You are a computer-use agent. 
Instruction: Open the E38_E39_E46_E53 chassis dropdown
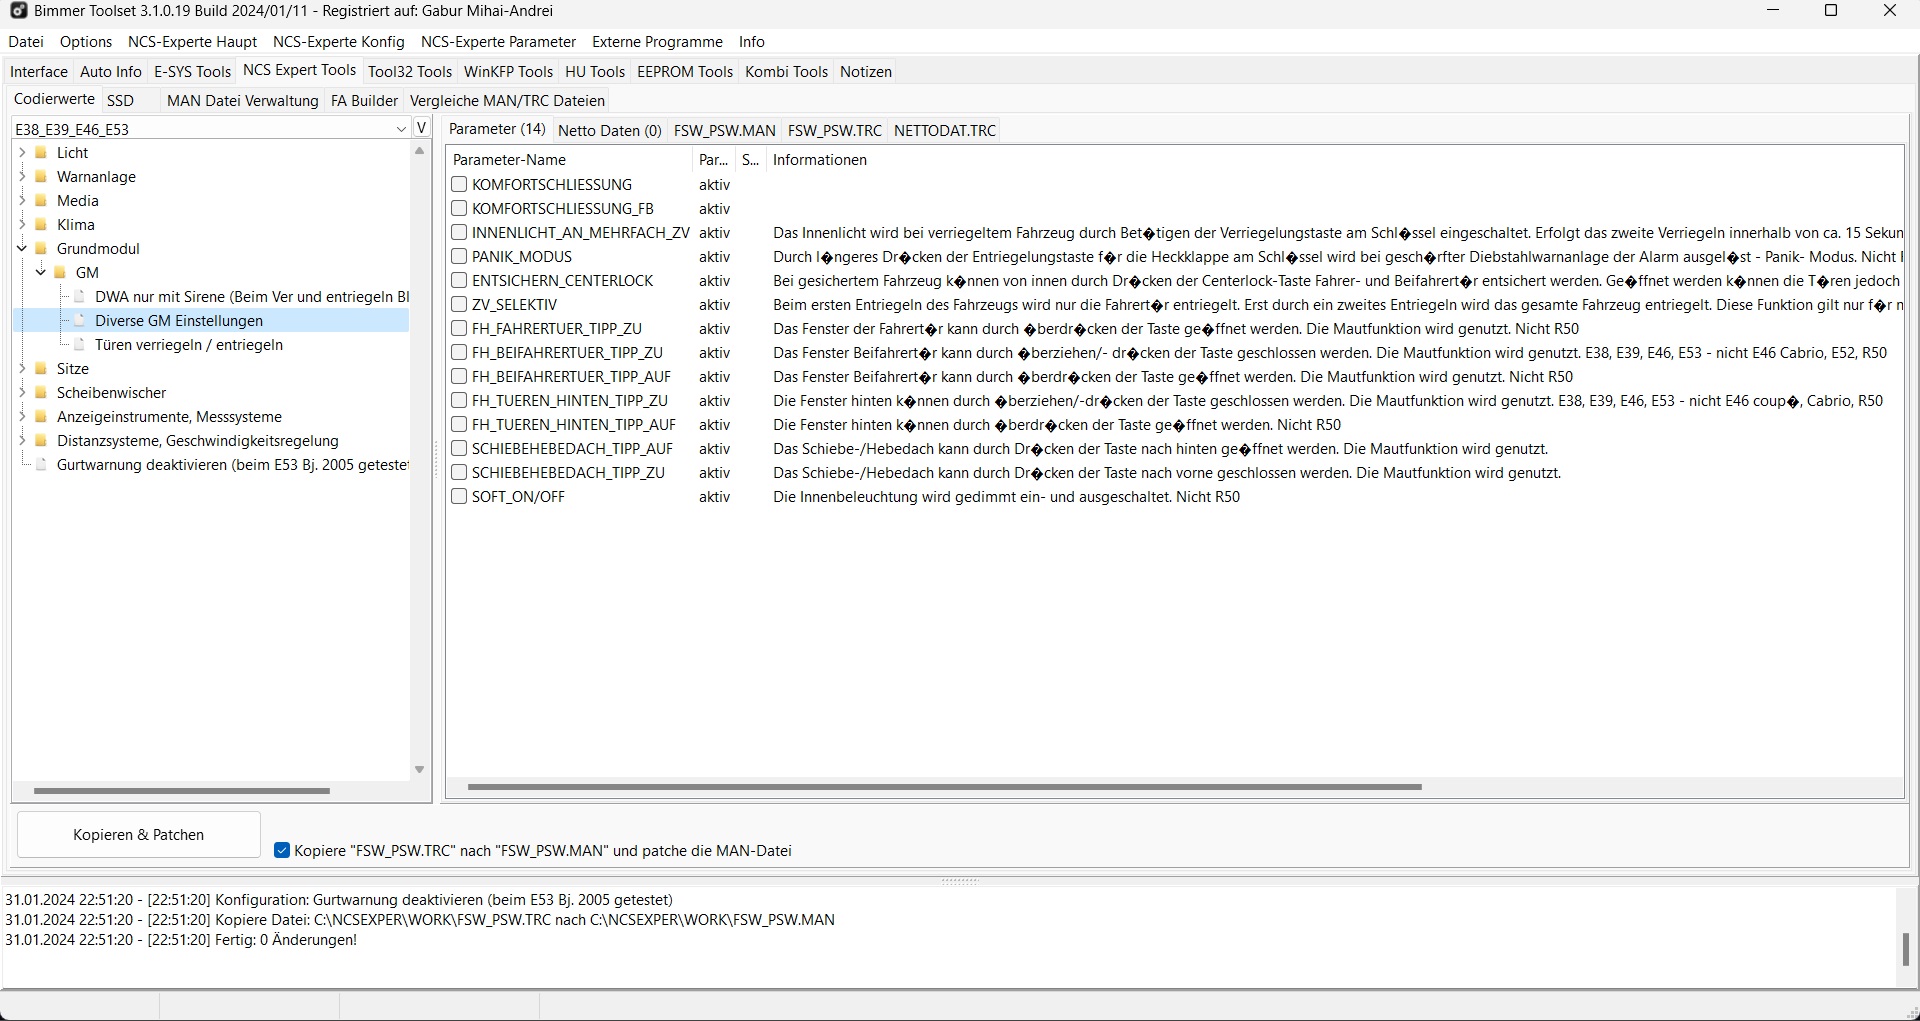(x=401, y=129)
